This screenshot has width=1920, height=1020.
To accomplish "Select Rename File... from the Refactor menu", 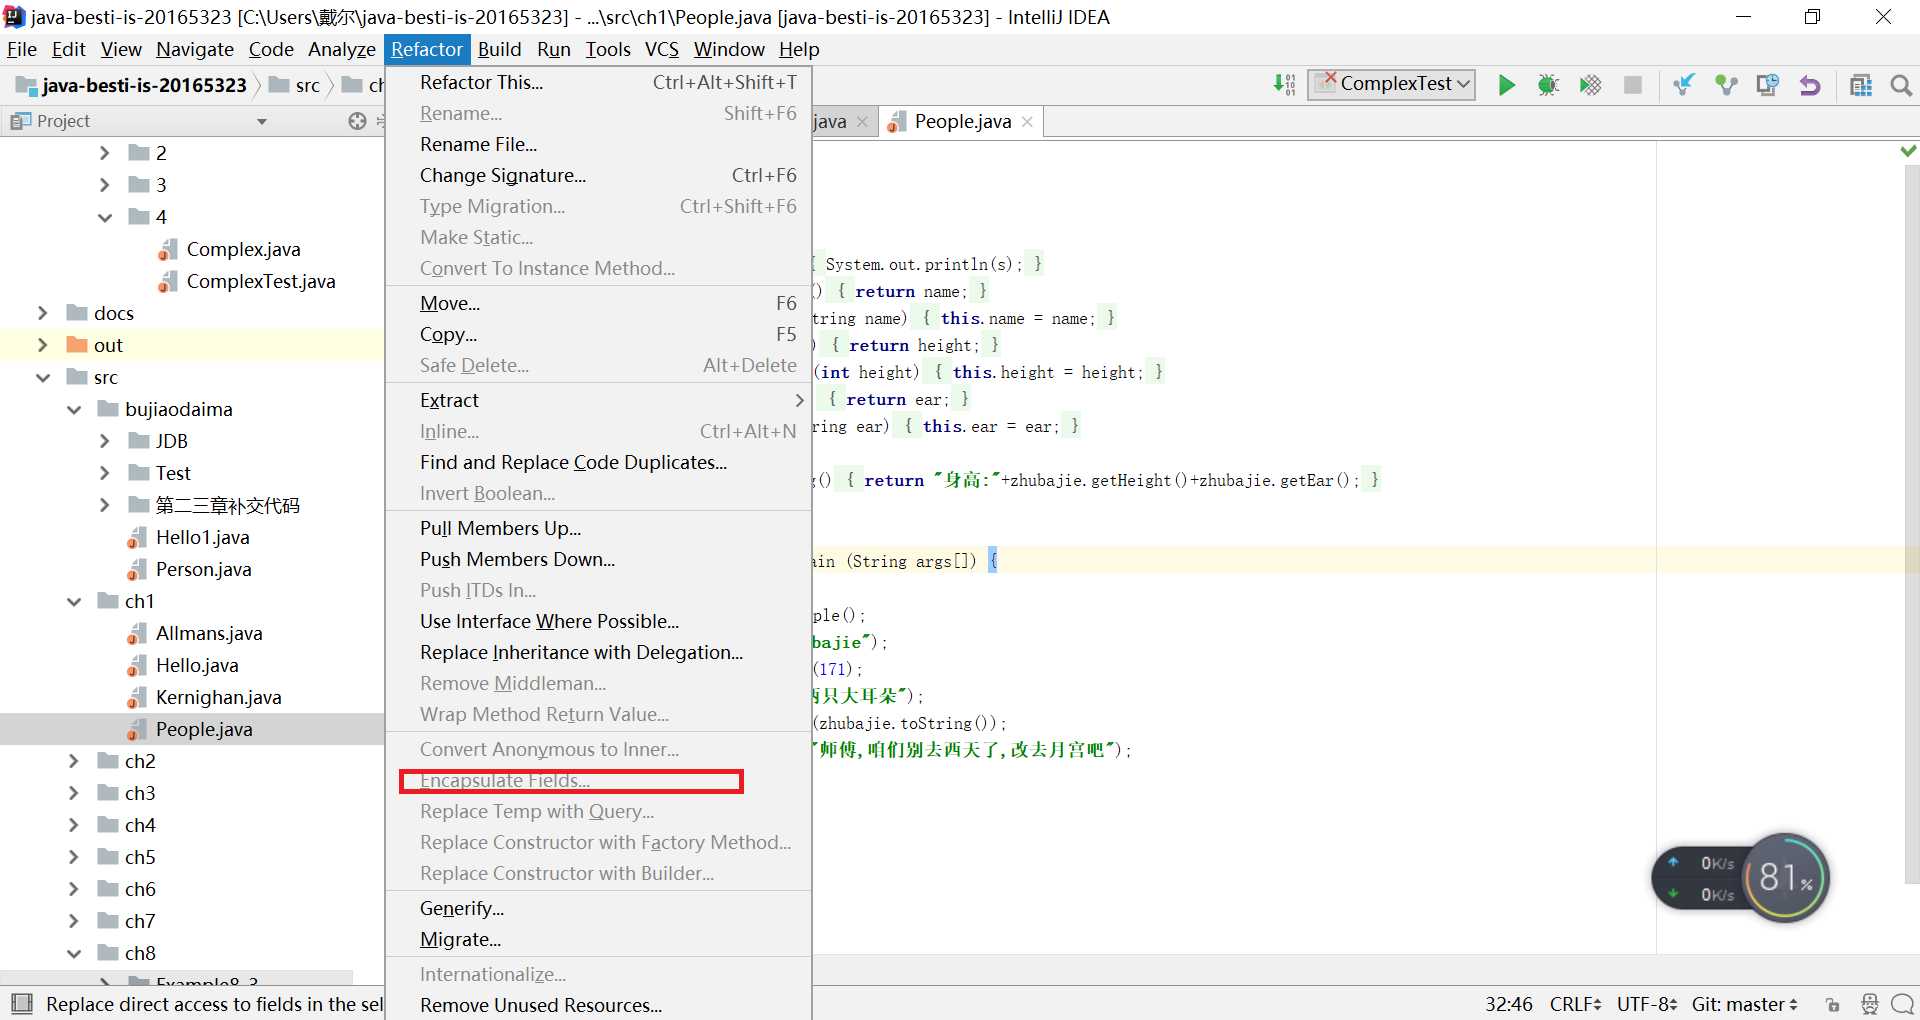I will pyautogui.click(x=598, y=144).
